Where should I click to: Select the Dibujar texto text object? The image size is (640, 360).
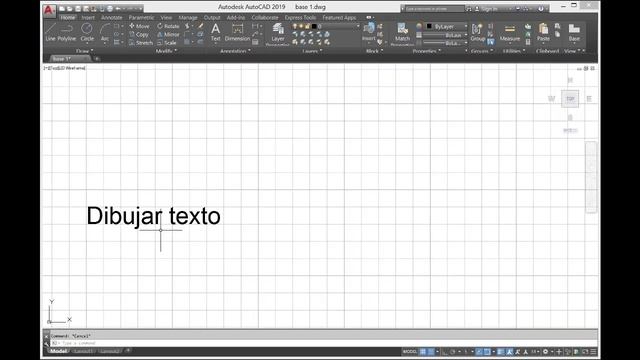[x=153, y=216]
